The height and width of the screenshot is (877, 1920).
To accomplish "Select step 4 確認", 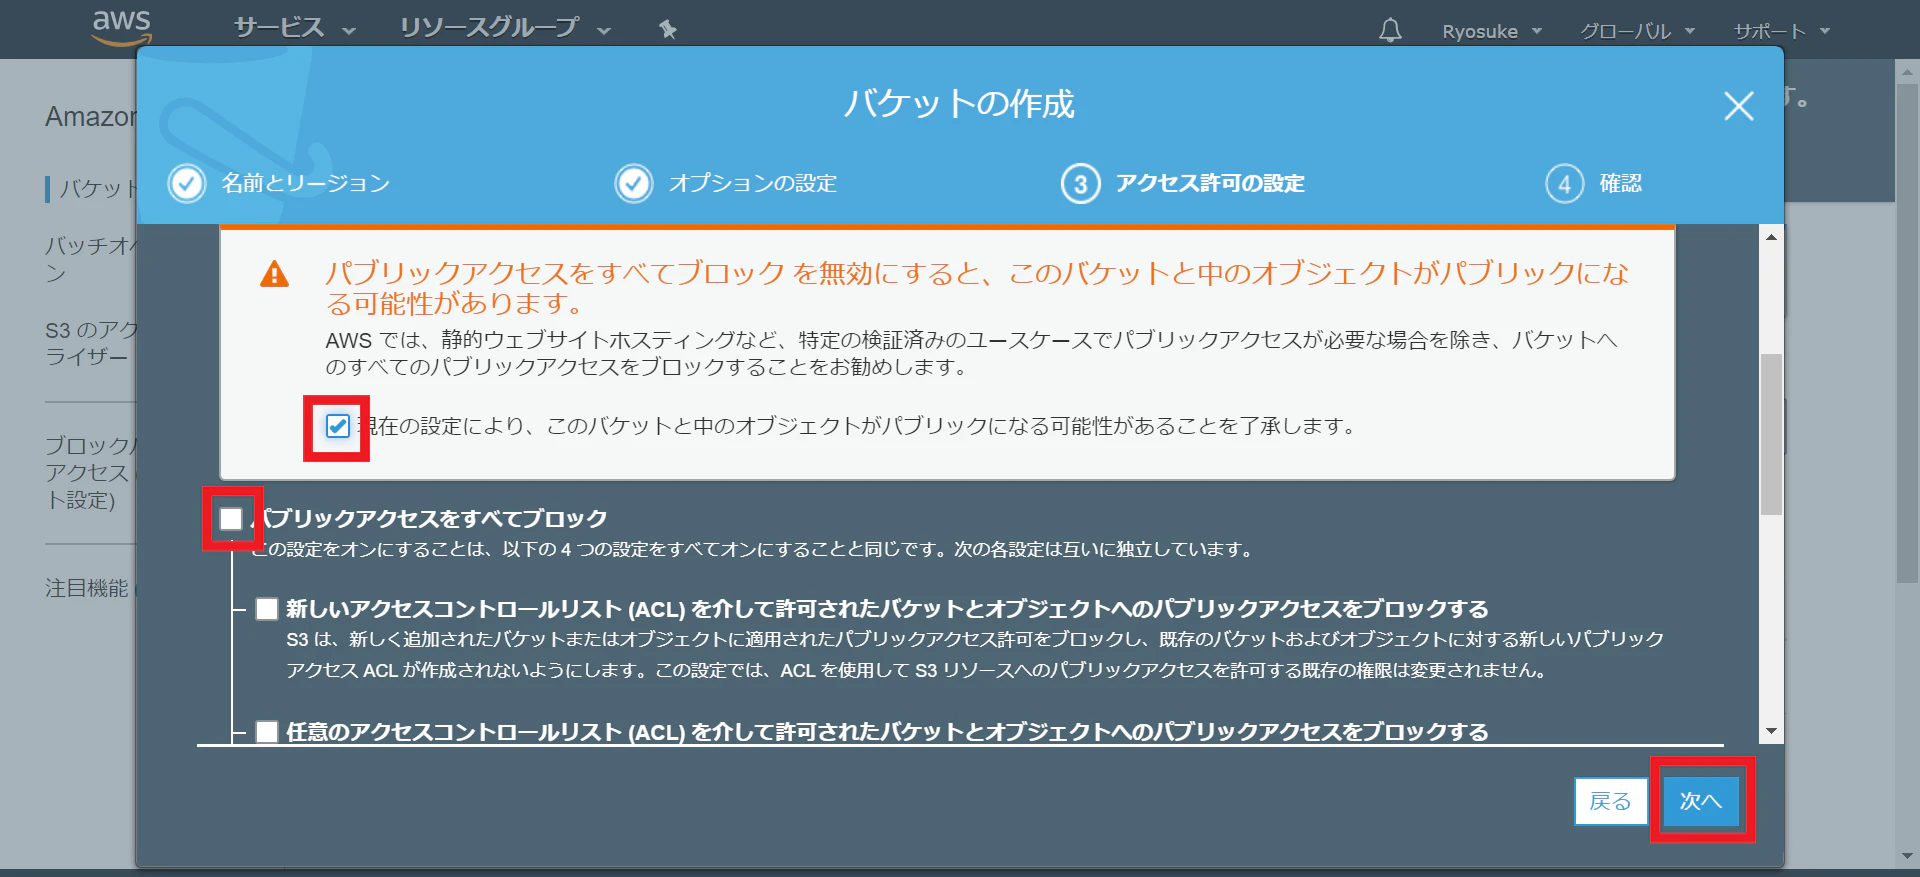I will click(1594, 184).
